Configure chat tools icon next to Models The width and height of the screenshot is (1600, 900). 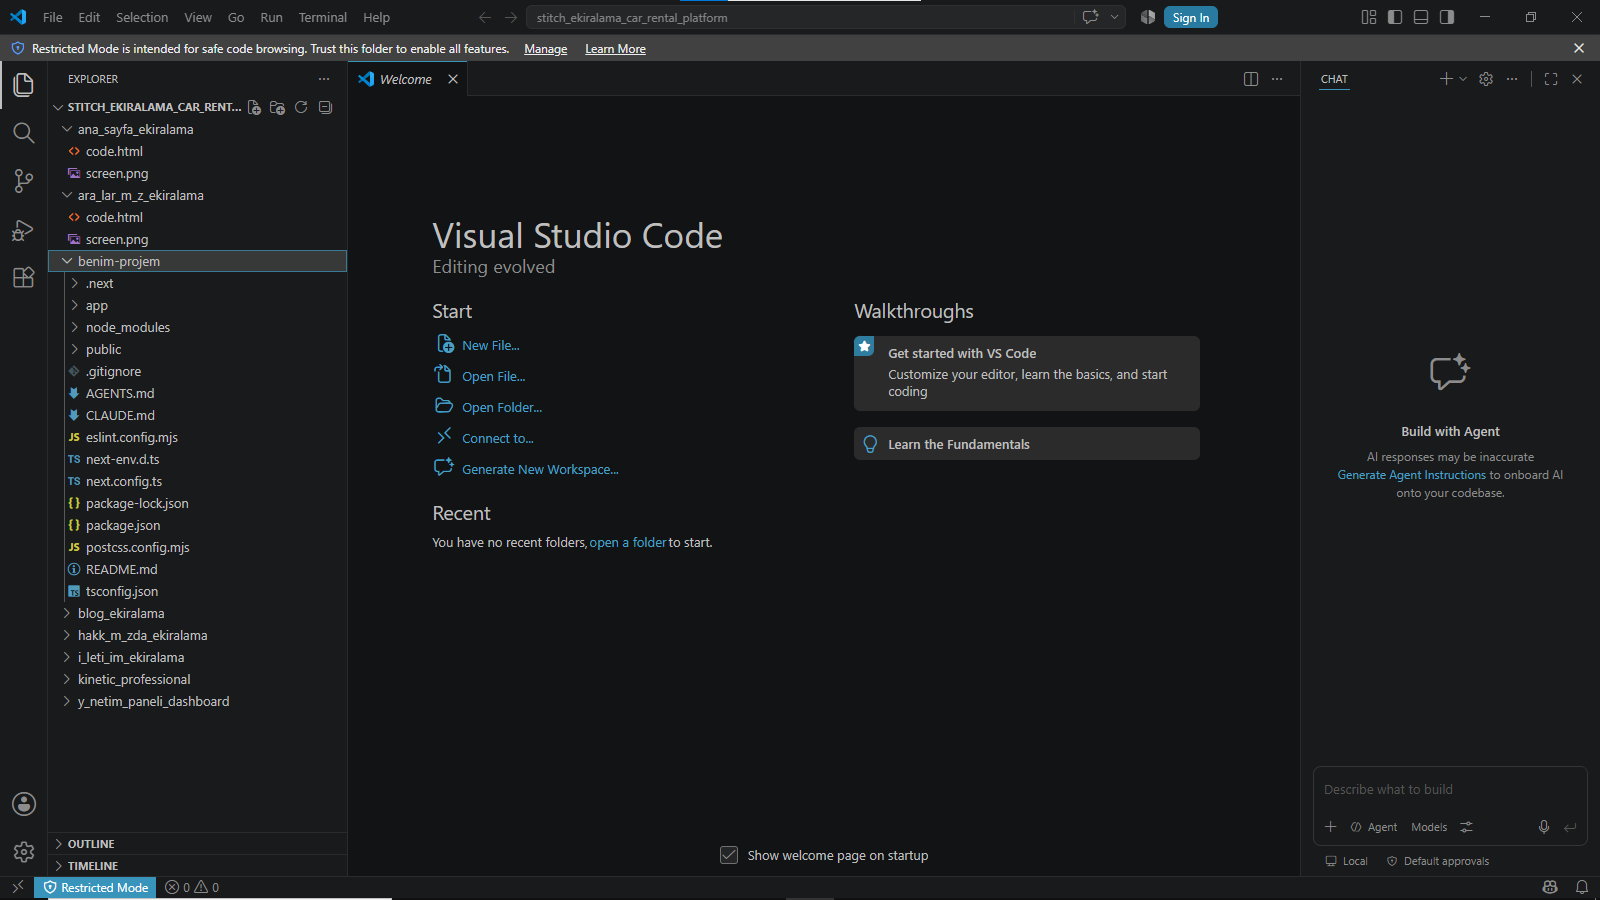1466,827
